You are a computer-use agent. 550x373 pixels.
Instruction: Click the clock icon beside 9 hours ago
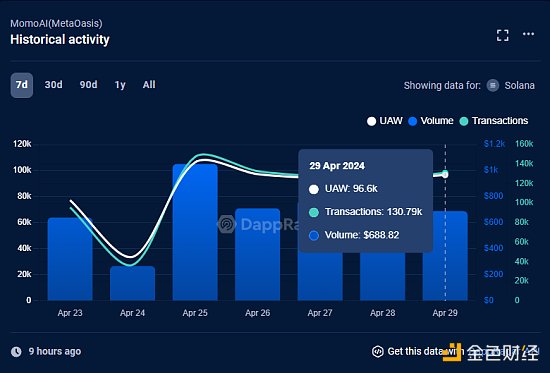[x=16, y=352]
